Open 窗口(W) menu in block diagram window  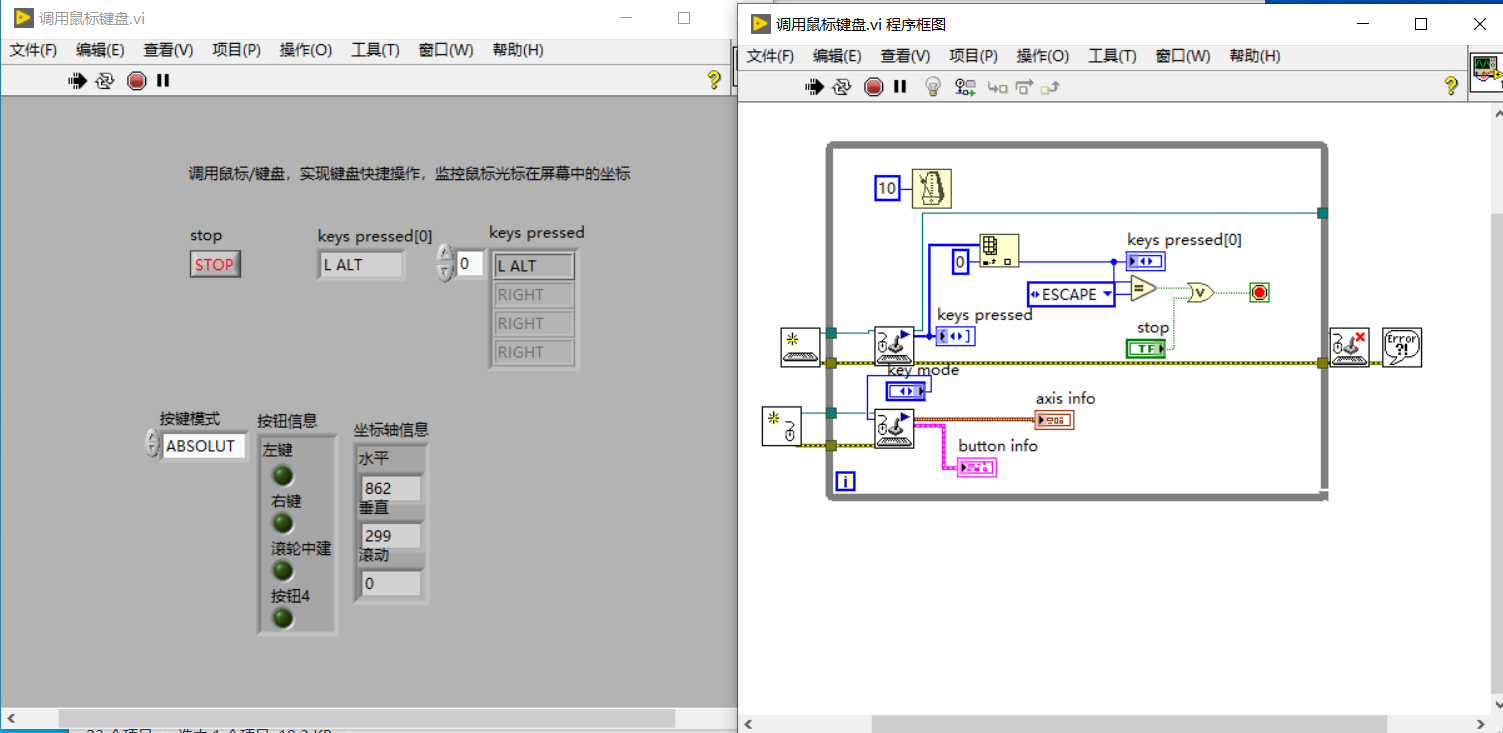pos(1183,56)
